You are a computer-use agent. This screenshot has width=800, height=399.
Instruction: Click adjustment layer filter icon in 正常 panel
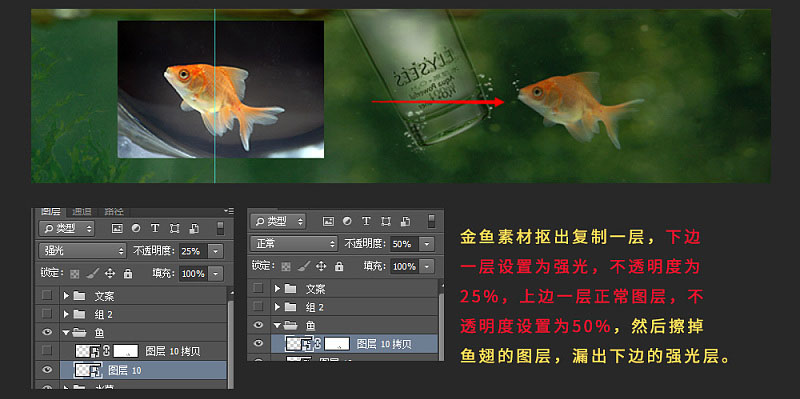click(x=347, y=221)
